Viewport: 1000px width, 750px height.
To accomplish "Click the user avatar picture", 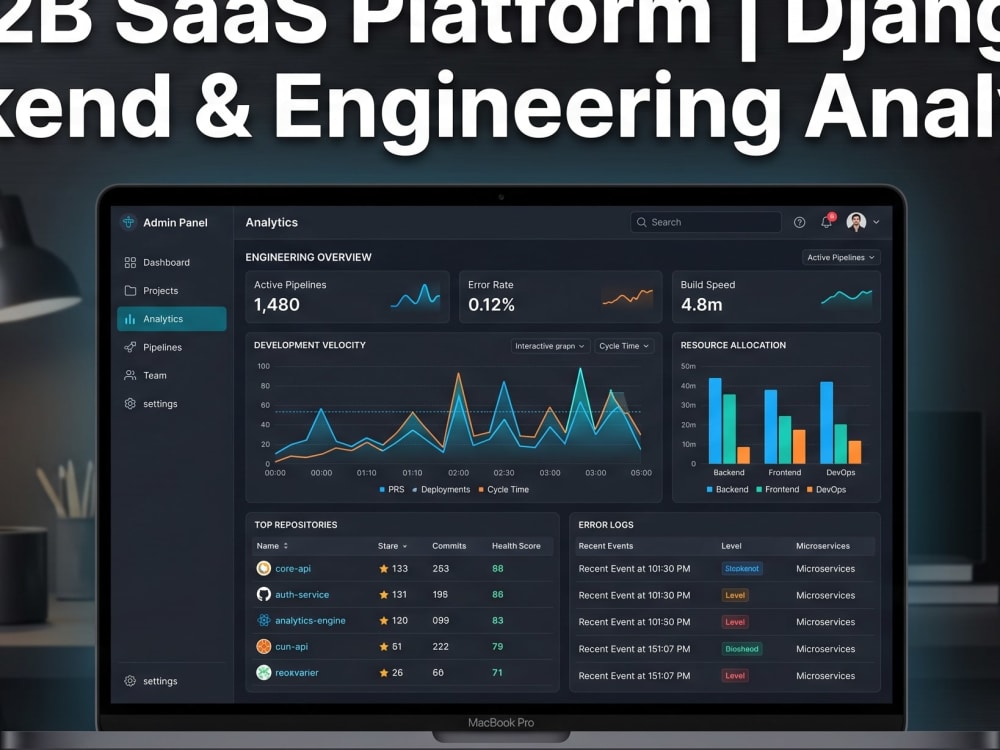I will click(856, 222).
